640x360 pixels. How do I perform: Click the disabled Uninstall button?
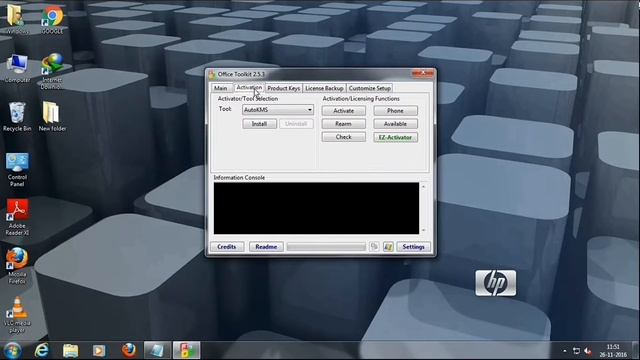pyautogui.click(x=296, y=124)
